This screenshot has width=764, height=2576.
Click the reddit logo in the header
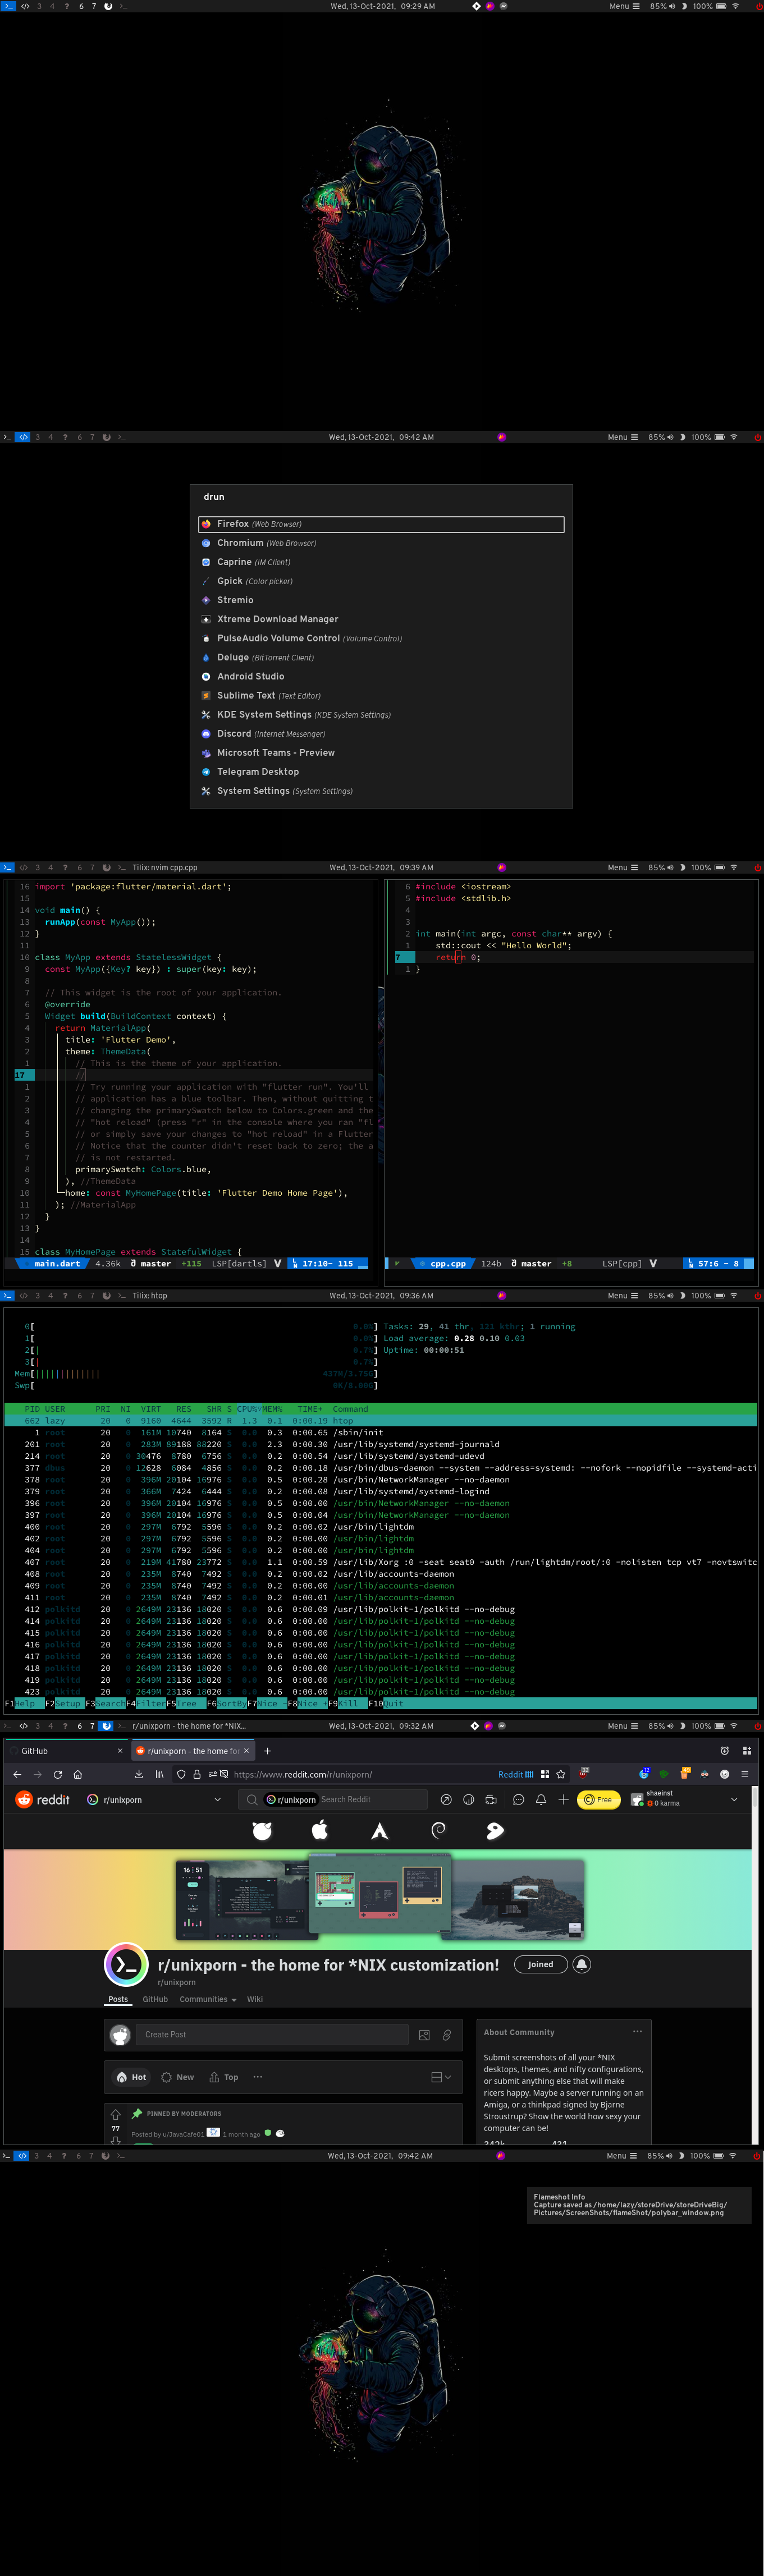43,1800
